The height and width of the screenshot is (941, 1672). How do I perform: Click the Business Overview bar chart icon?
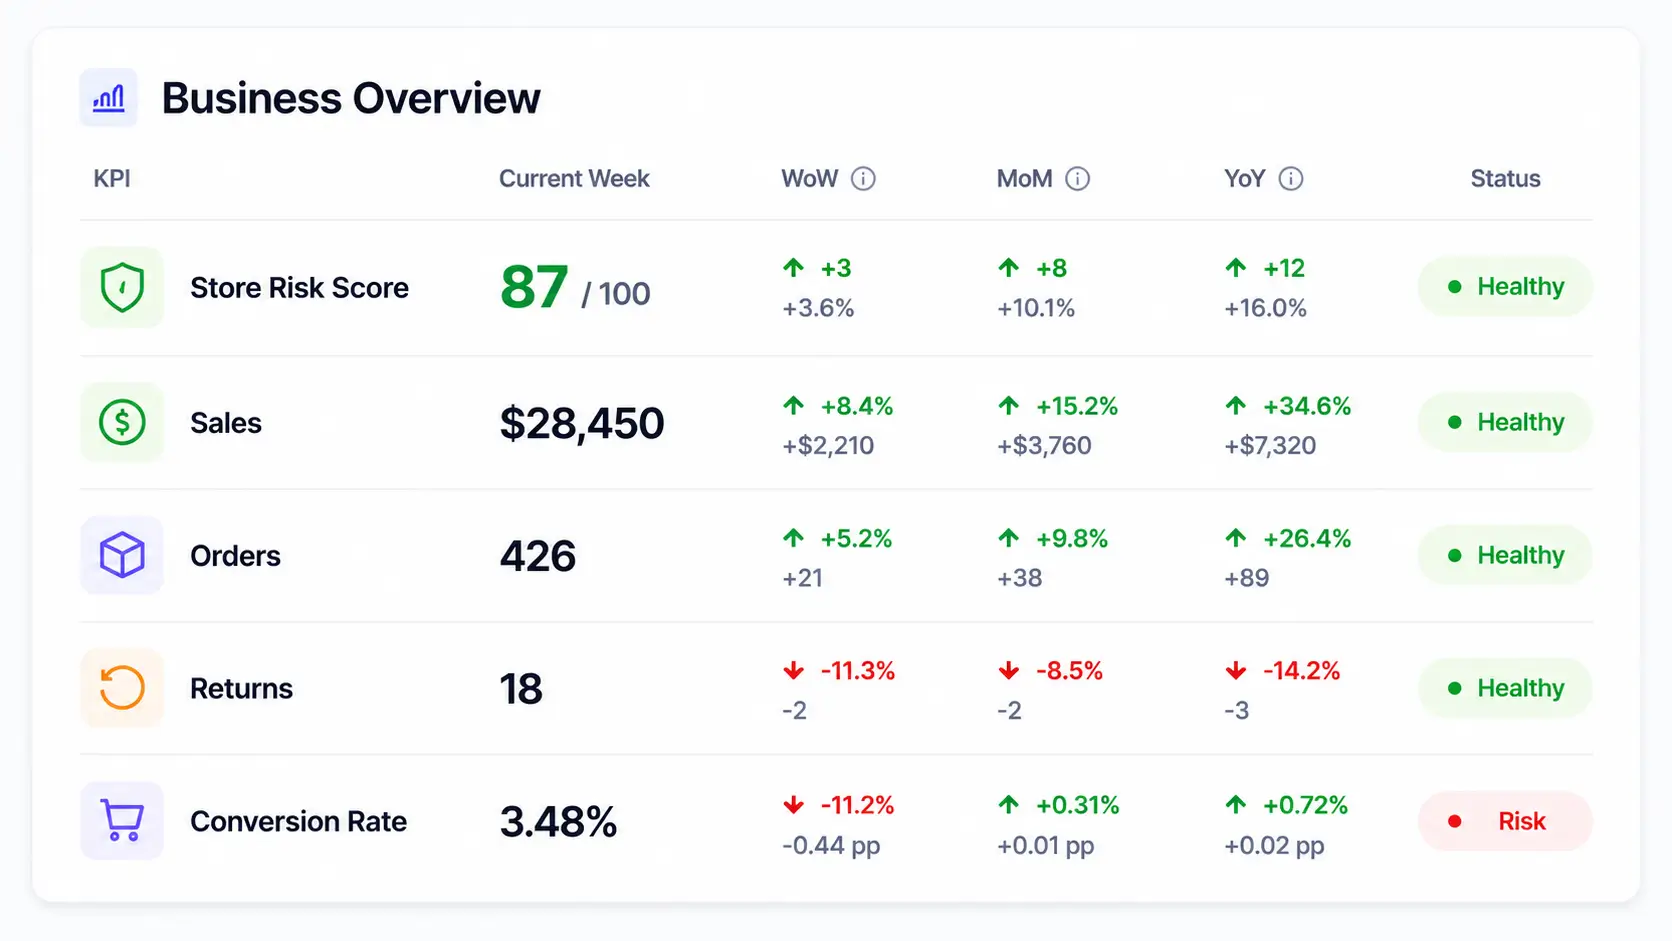point(108,98)
